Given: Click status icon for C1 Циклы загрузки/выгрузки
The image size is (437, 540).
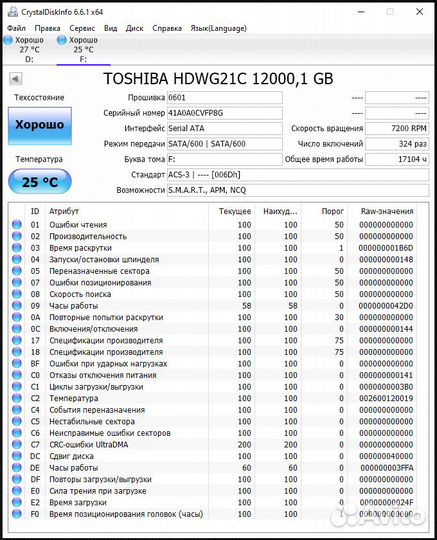Looking at the screenshot, I should (17, 387).
